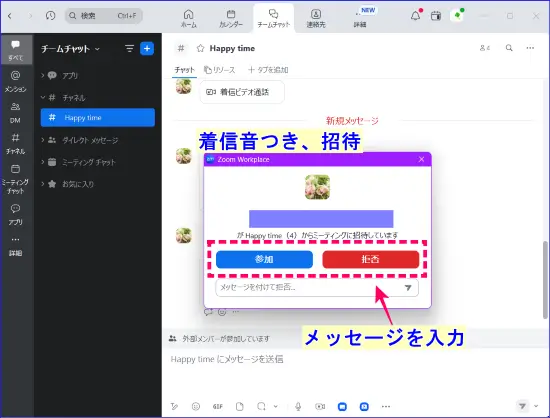This screenshot has width=550, height=418.
Task: Select すべて in the left sidebar
Action: [x=16, y=50]
